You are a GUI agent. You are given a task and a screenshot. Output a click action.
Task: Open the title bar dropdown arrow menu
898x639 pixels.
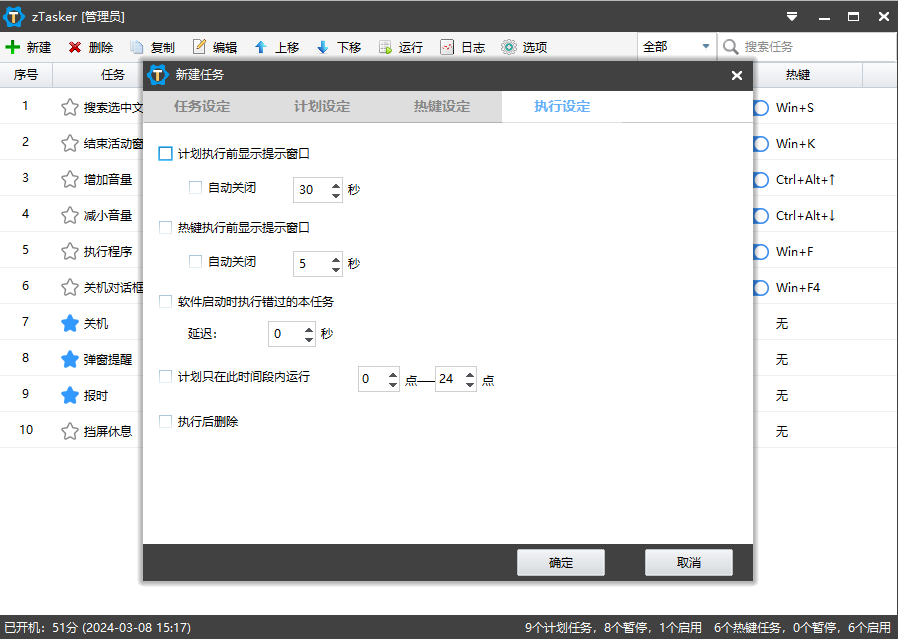coord(791,16)
